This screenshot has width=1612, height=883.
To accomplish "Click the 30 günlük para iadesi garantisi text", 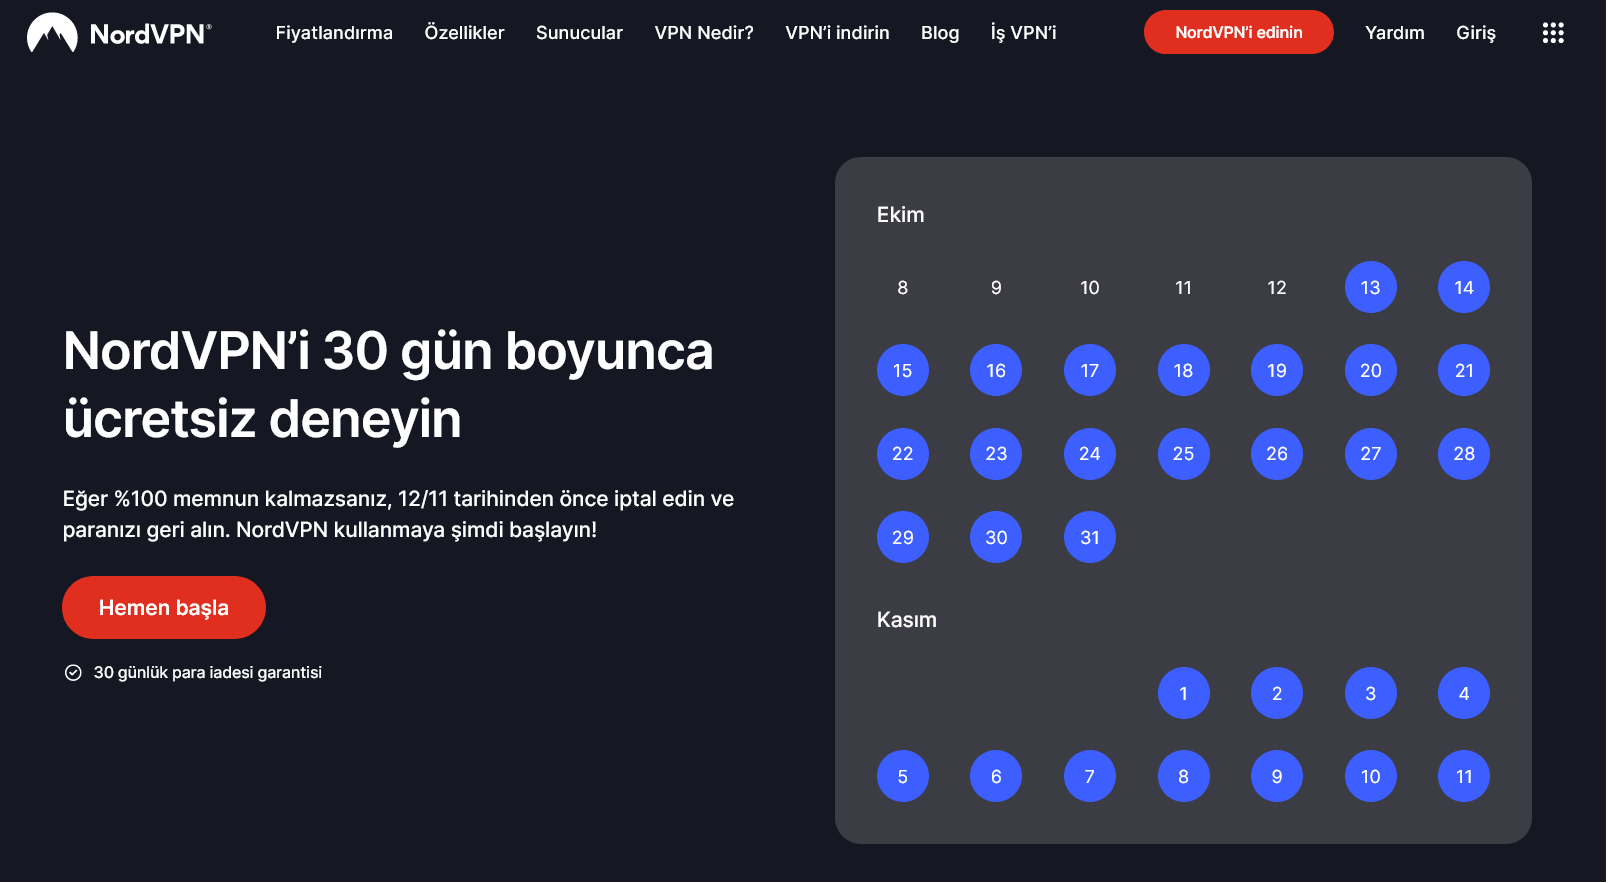I will point(208,673).
